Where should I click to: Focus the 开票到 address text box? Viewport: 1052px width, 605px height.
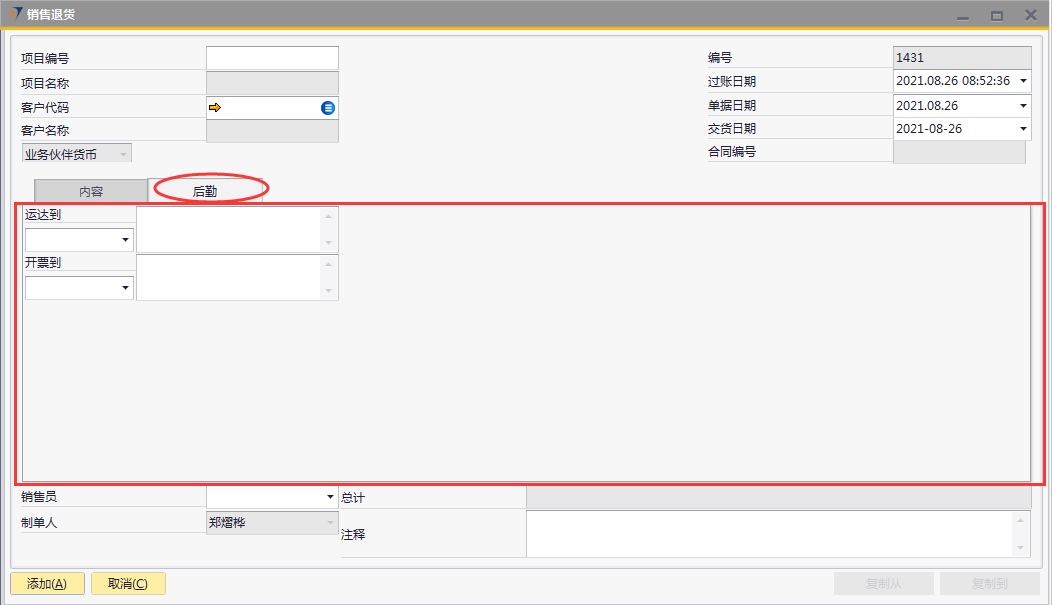230,278
